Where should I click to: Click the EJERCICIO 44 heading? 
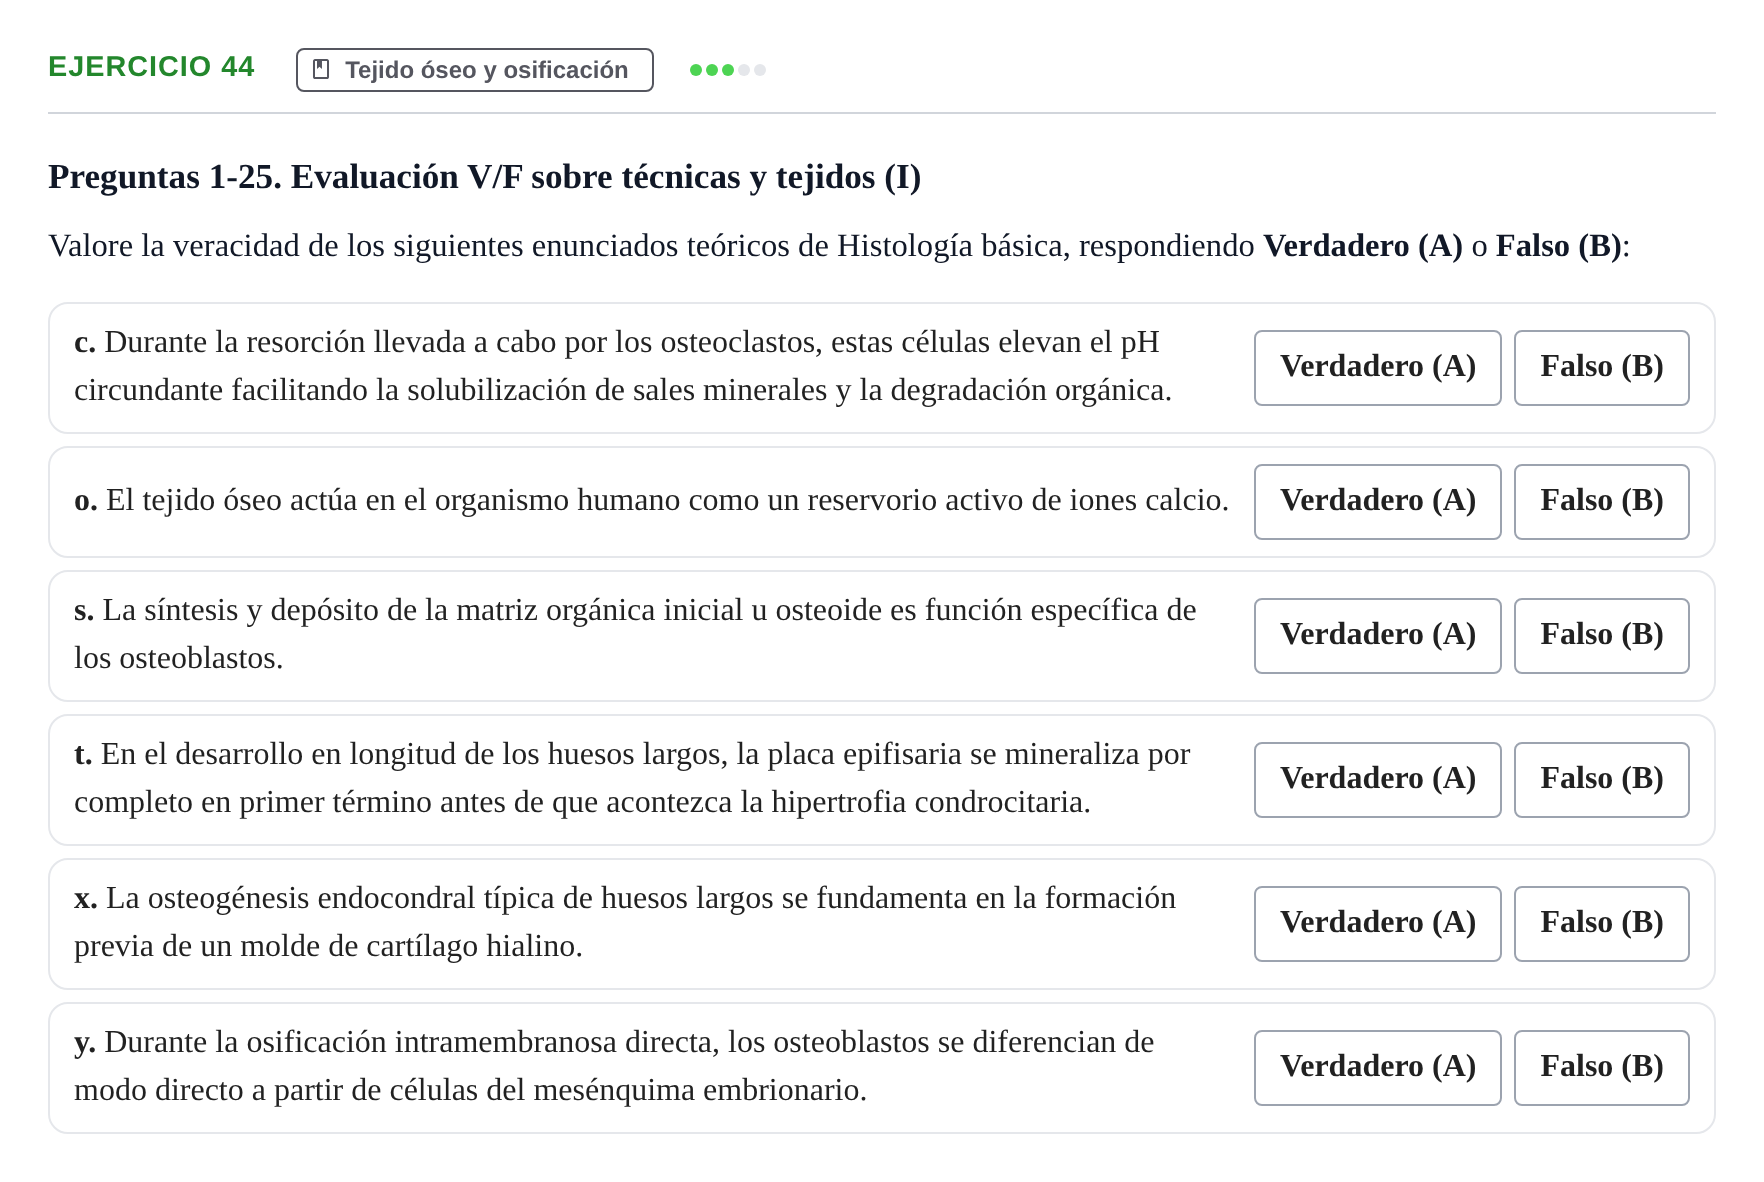click(x=151, y=67)
